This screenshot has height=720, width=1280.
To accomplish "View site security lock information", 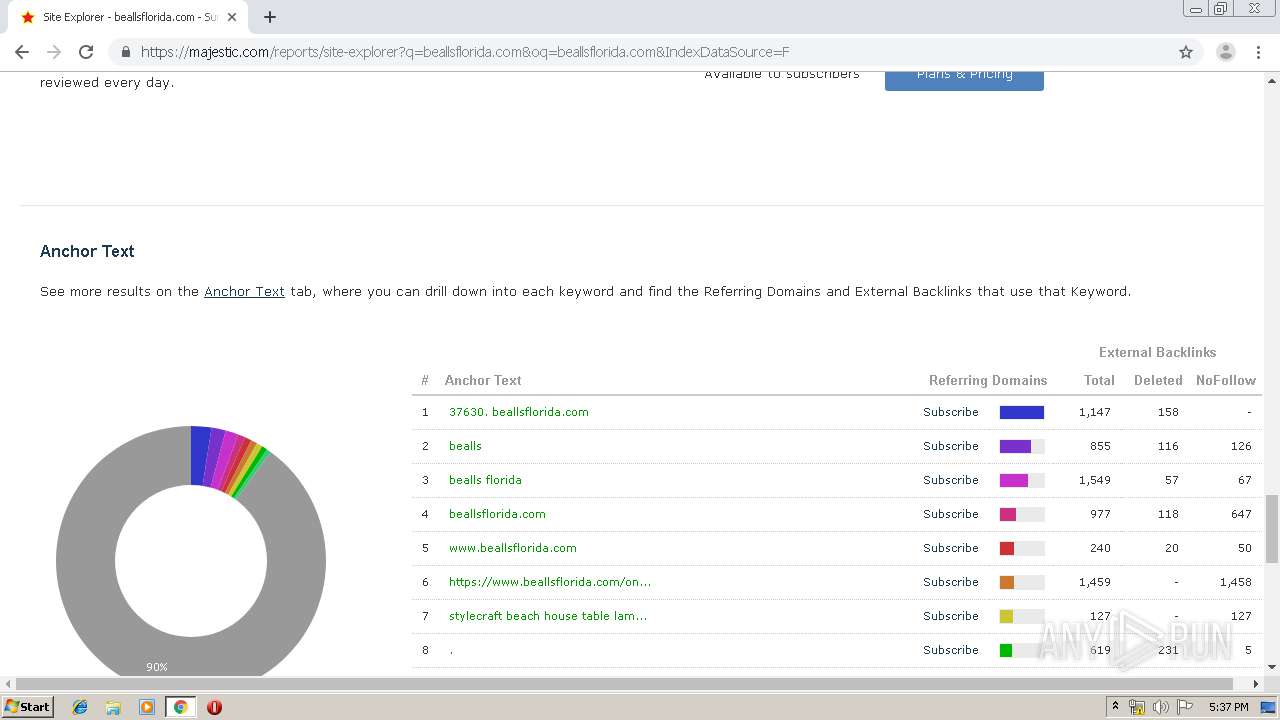I will (x=126, y=52).
